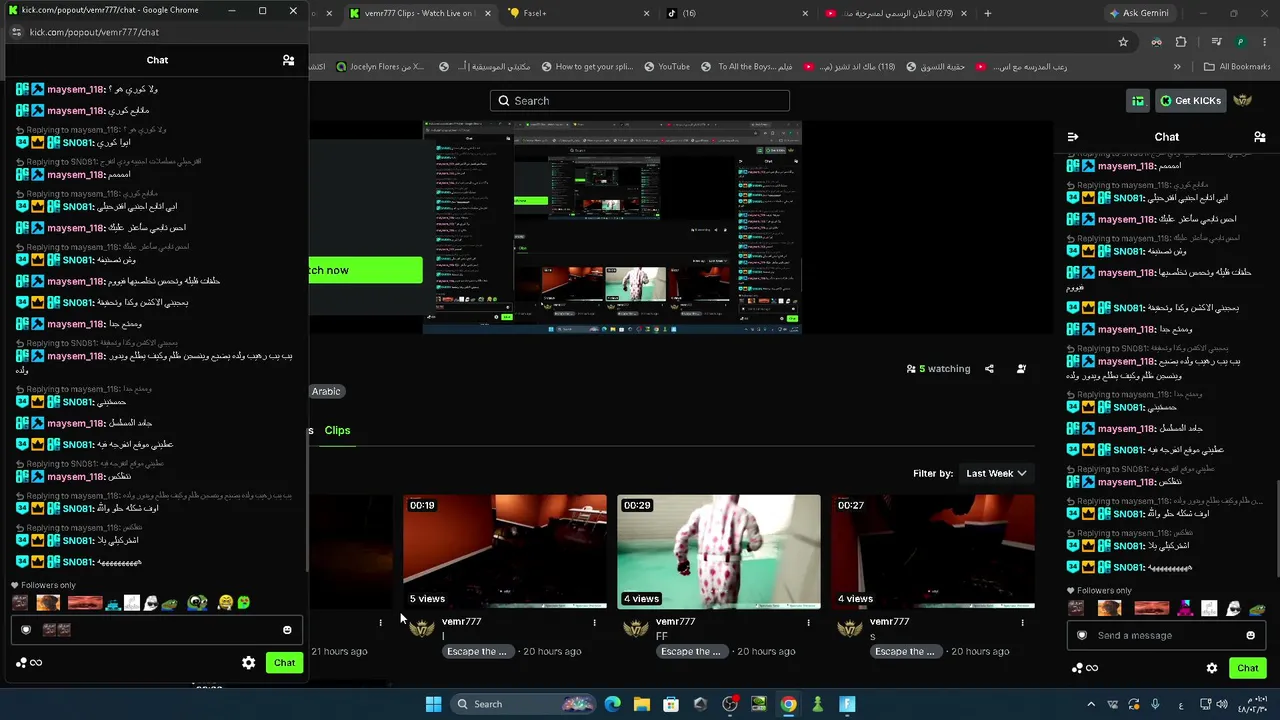Click the 5 watching viewer count
Image resolution: width=1280 pixels, height=720 pixels.
pyautogui.click(x=939, y=369)
